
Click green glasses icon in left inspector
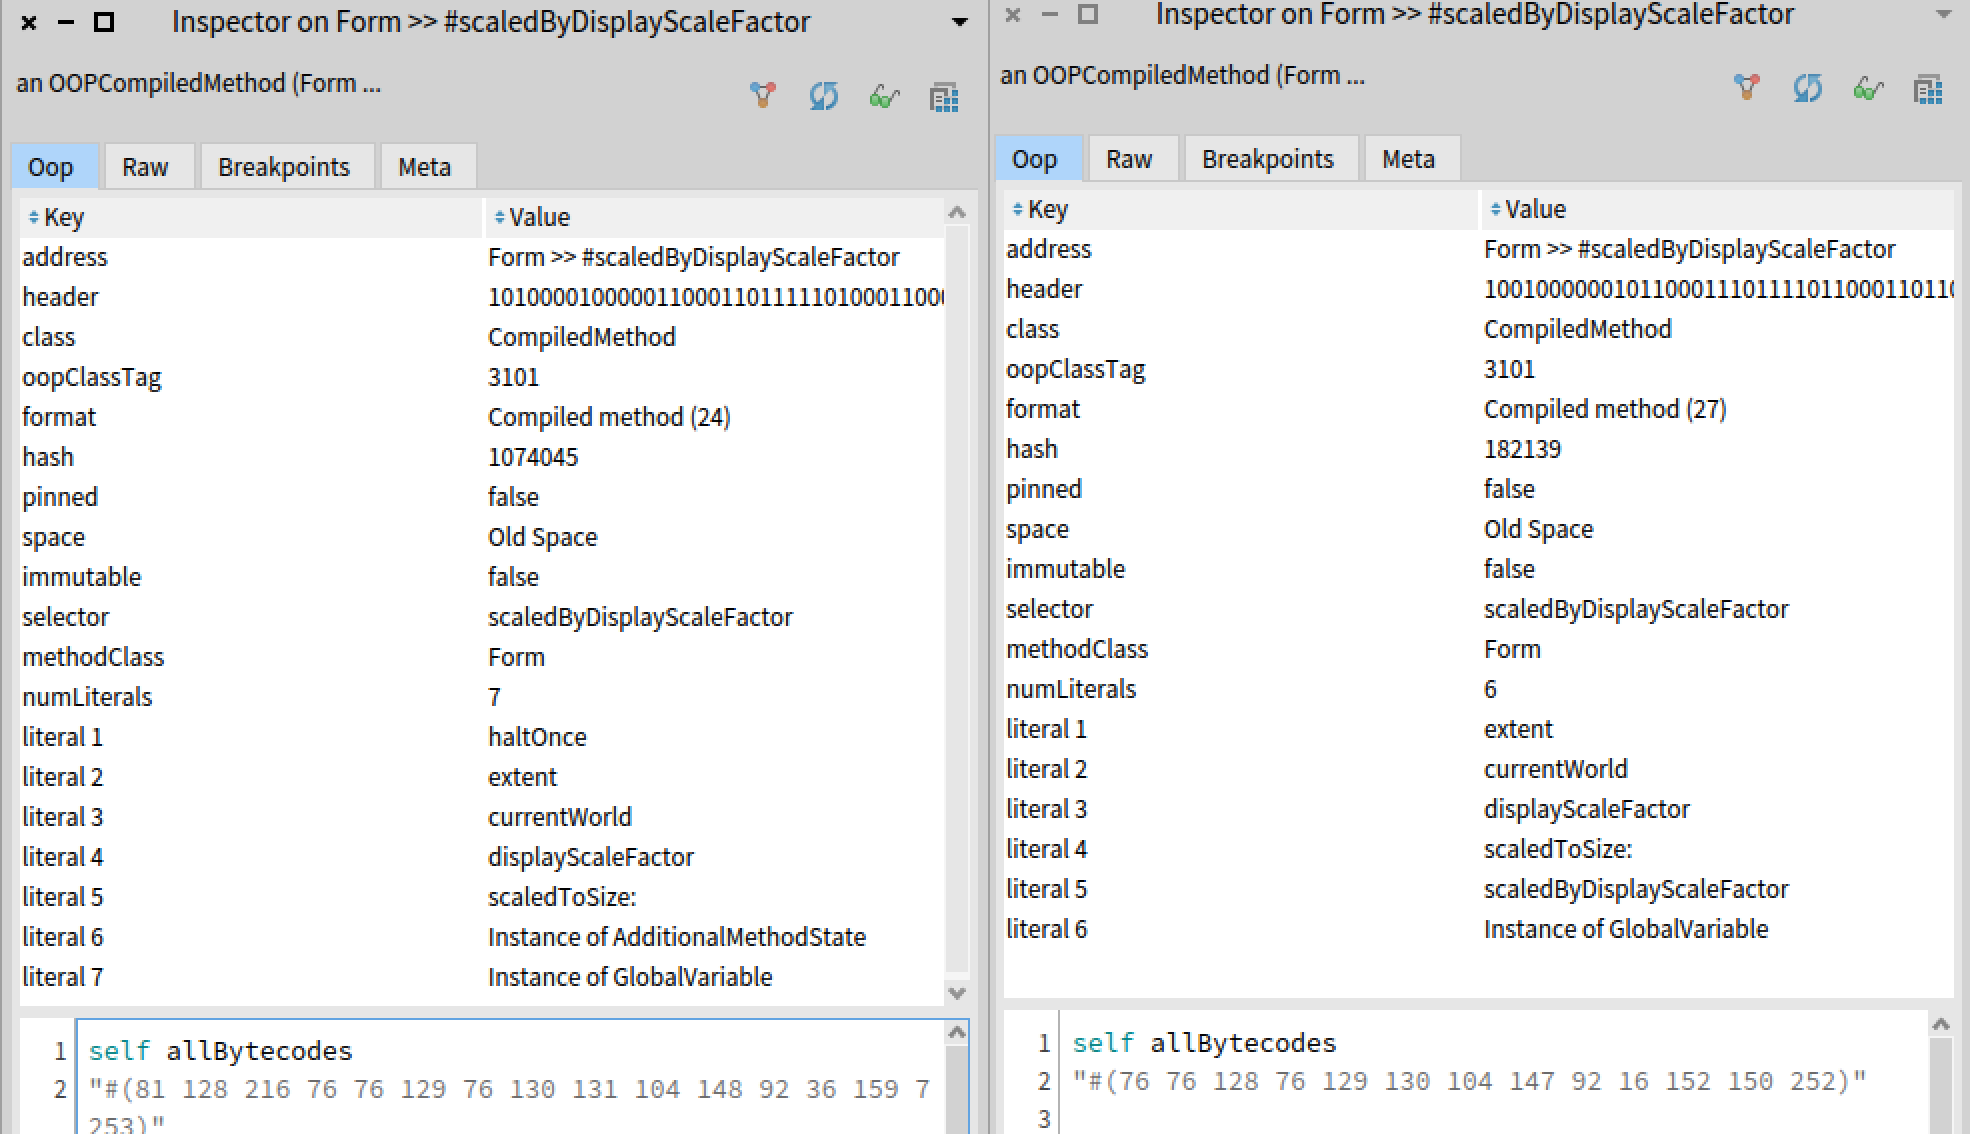[x=884, y=97]
